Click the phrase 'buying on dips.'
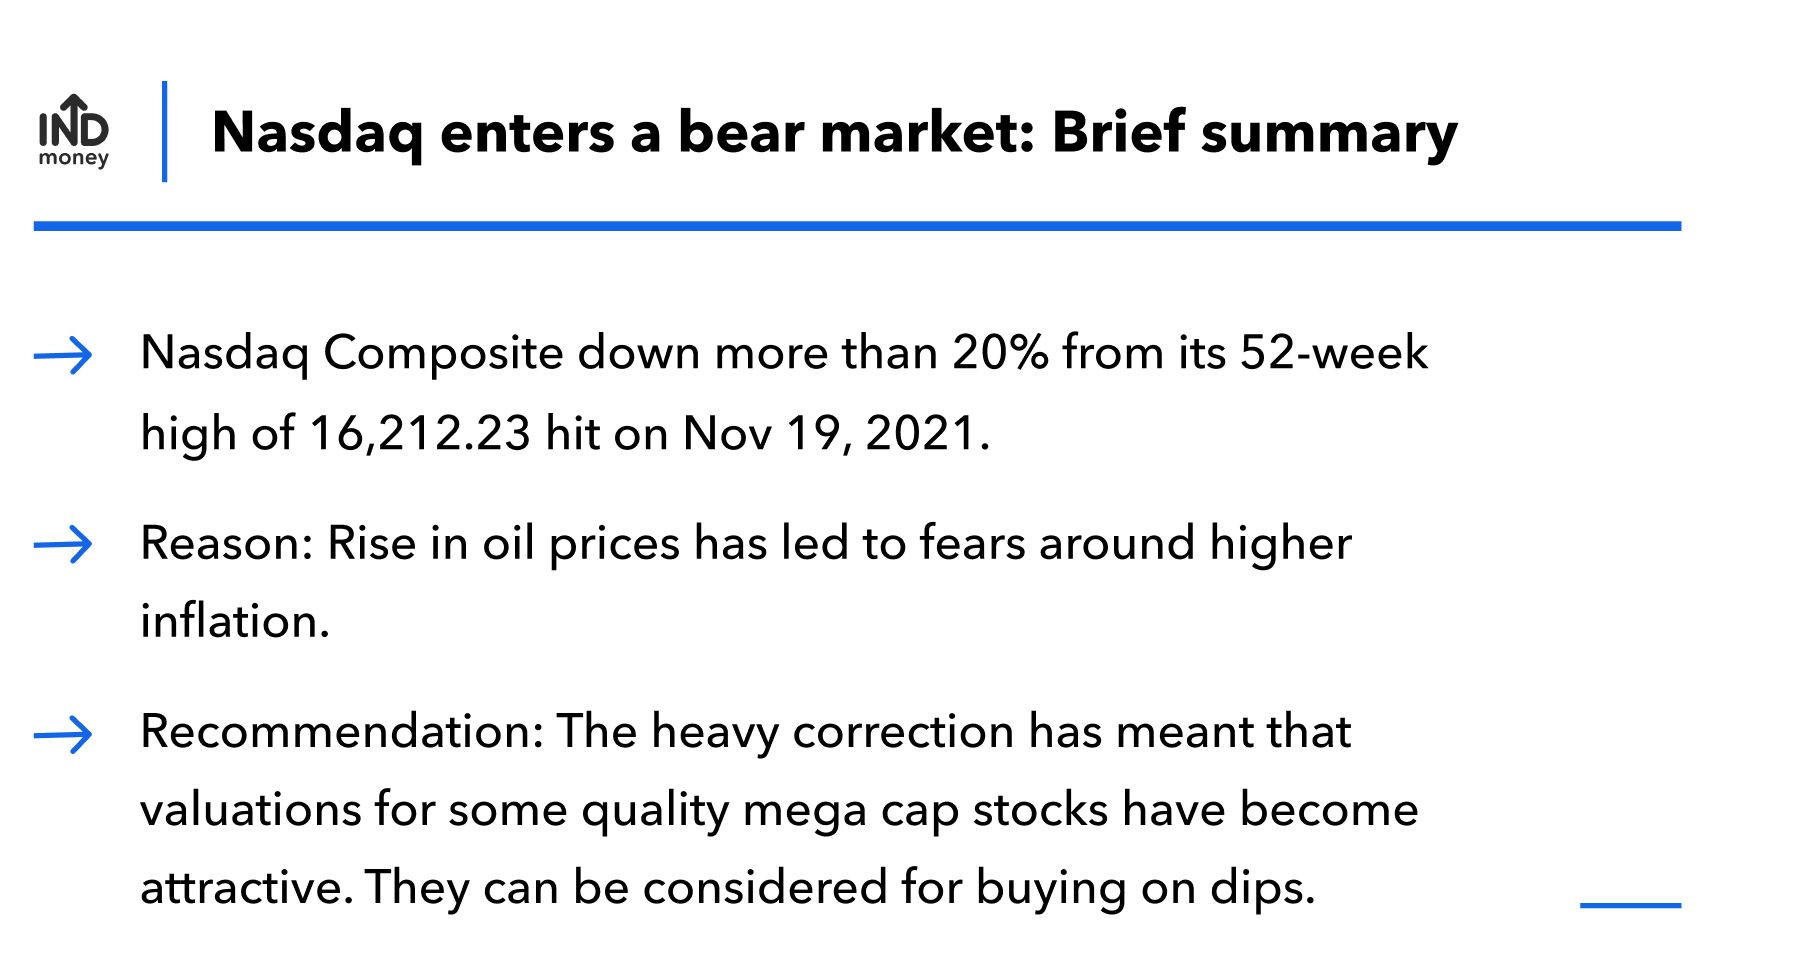Screen dimensions: 1818x974 1146,889
